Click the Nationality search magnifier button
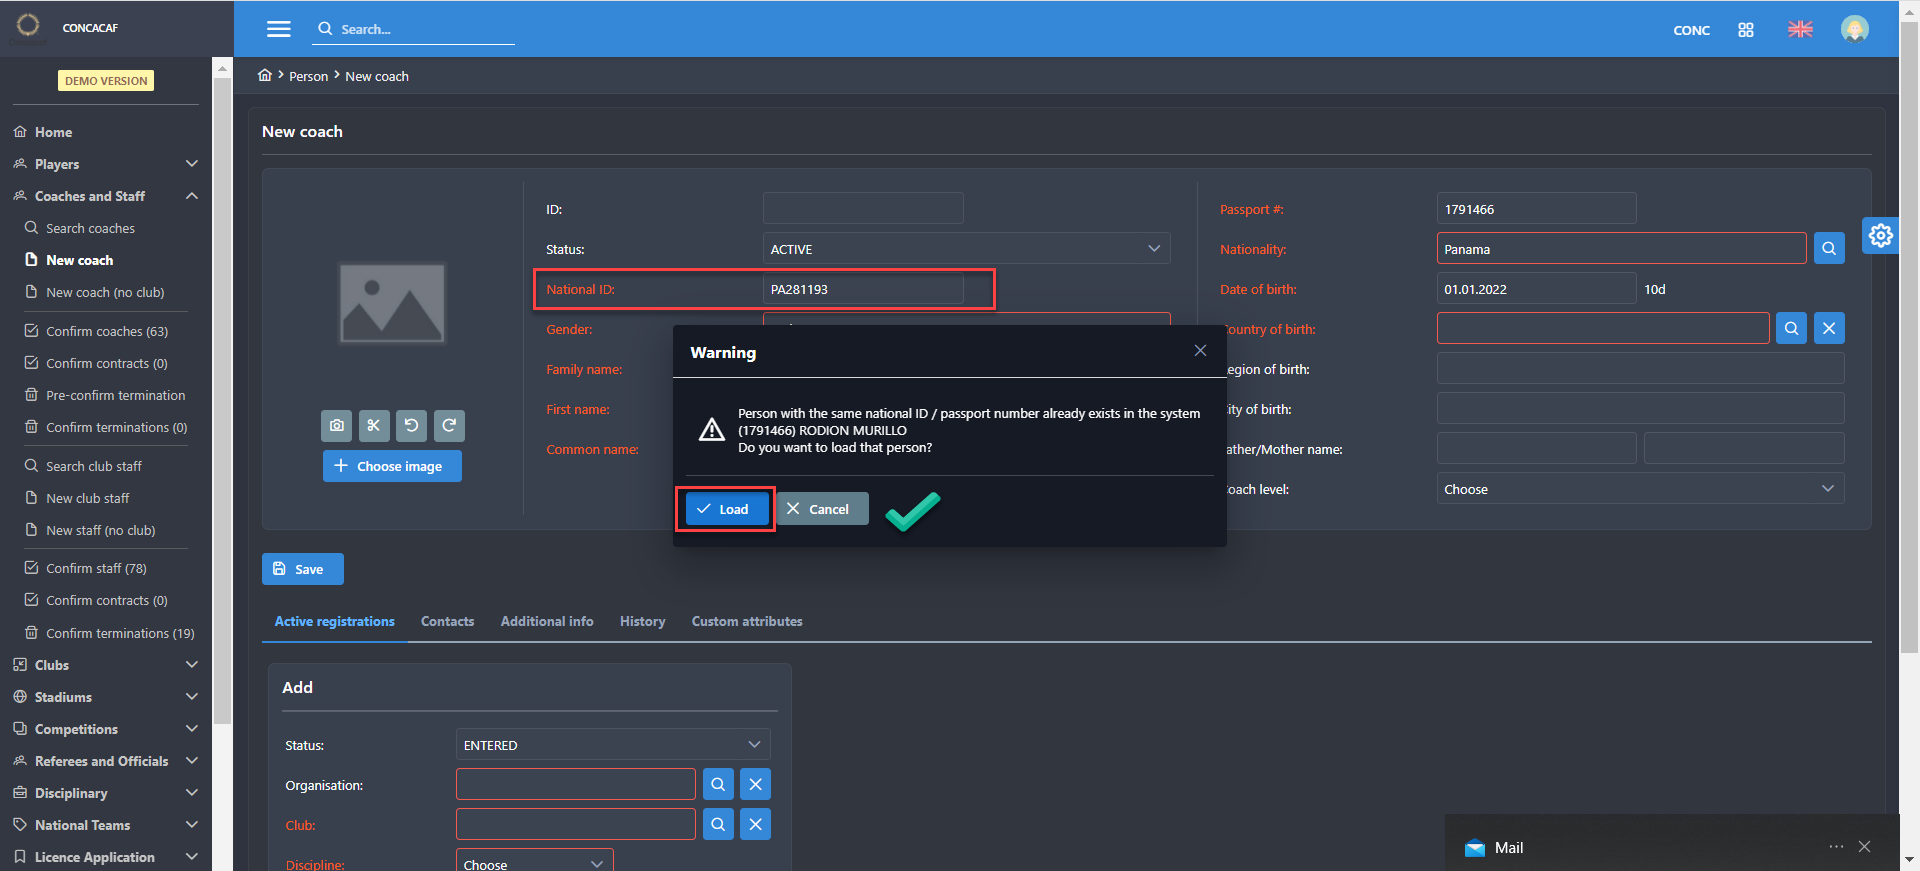 tap(1828, 249)
